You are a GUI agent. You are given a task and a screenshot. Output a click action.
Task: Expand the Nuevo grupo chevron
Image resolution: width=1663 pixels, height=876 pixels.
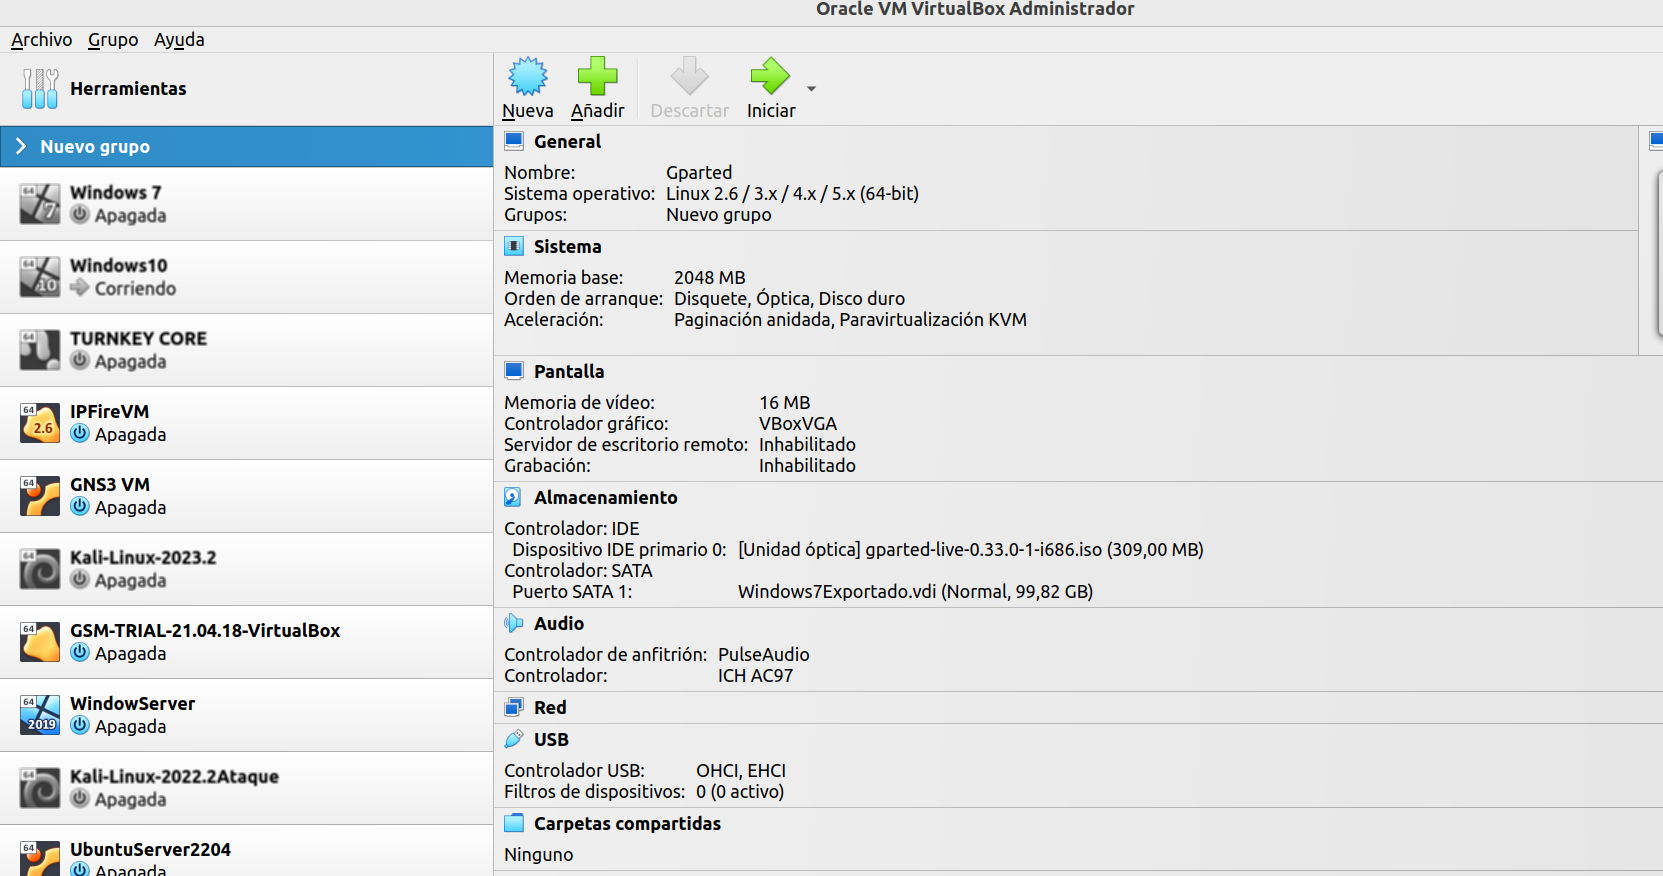coord(21,146)
